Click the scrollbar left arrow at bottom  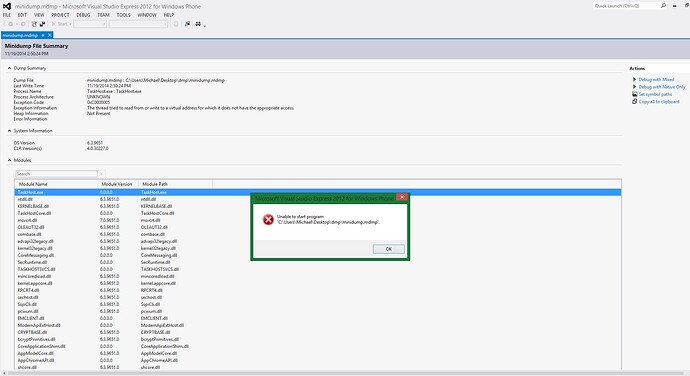point(4,373)
